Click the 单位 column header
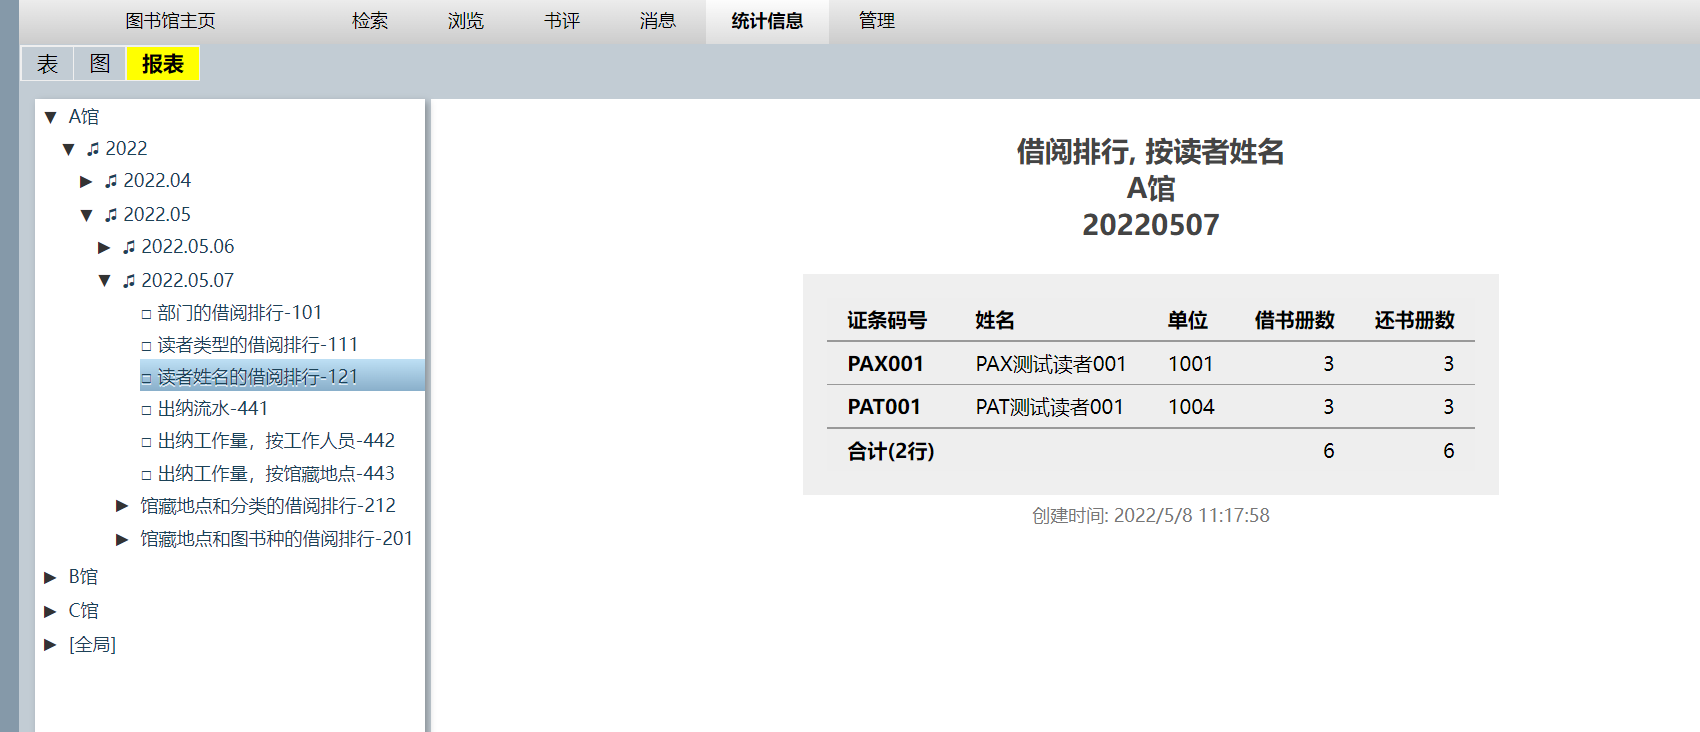Viewport: 1700px width, 732px height. (x=1188, y=320)
